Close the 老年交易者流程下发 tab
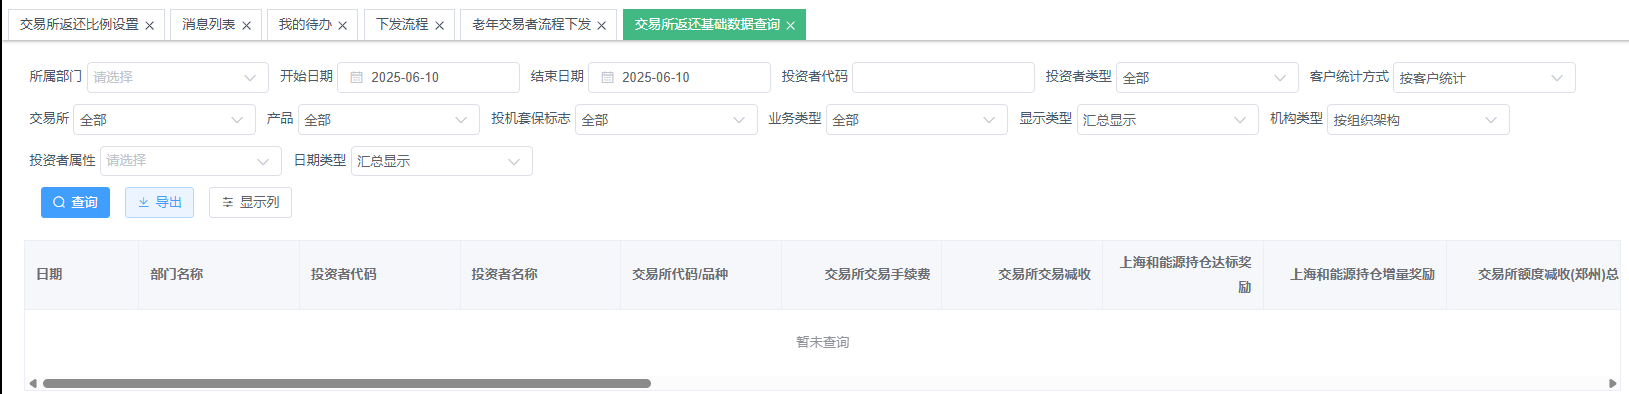1629x394 pixels. click(602, 26)
